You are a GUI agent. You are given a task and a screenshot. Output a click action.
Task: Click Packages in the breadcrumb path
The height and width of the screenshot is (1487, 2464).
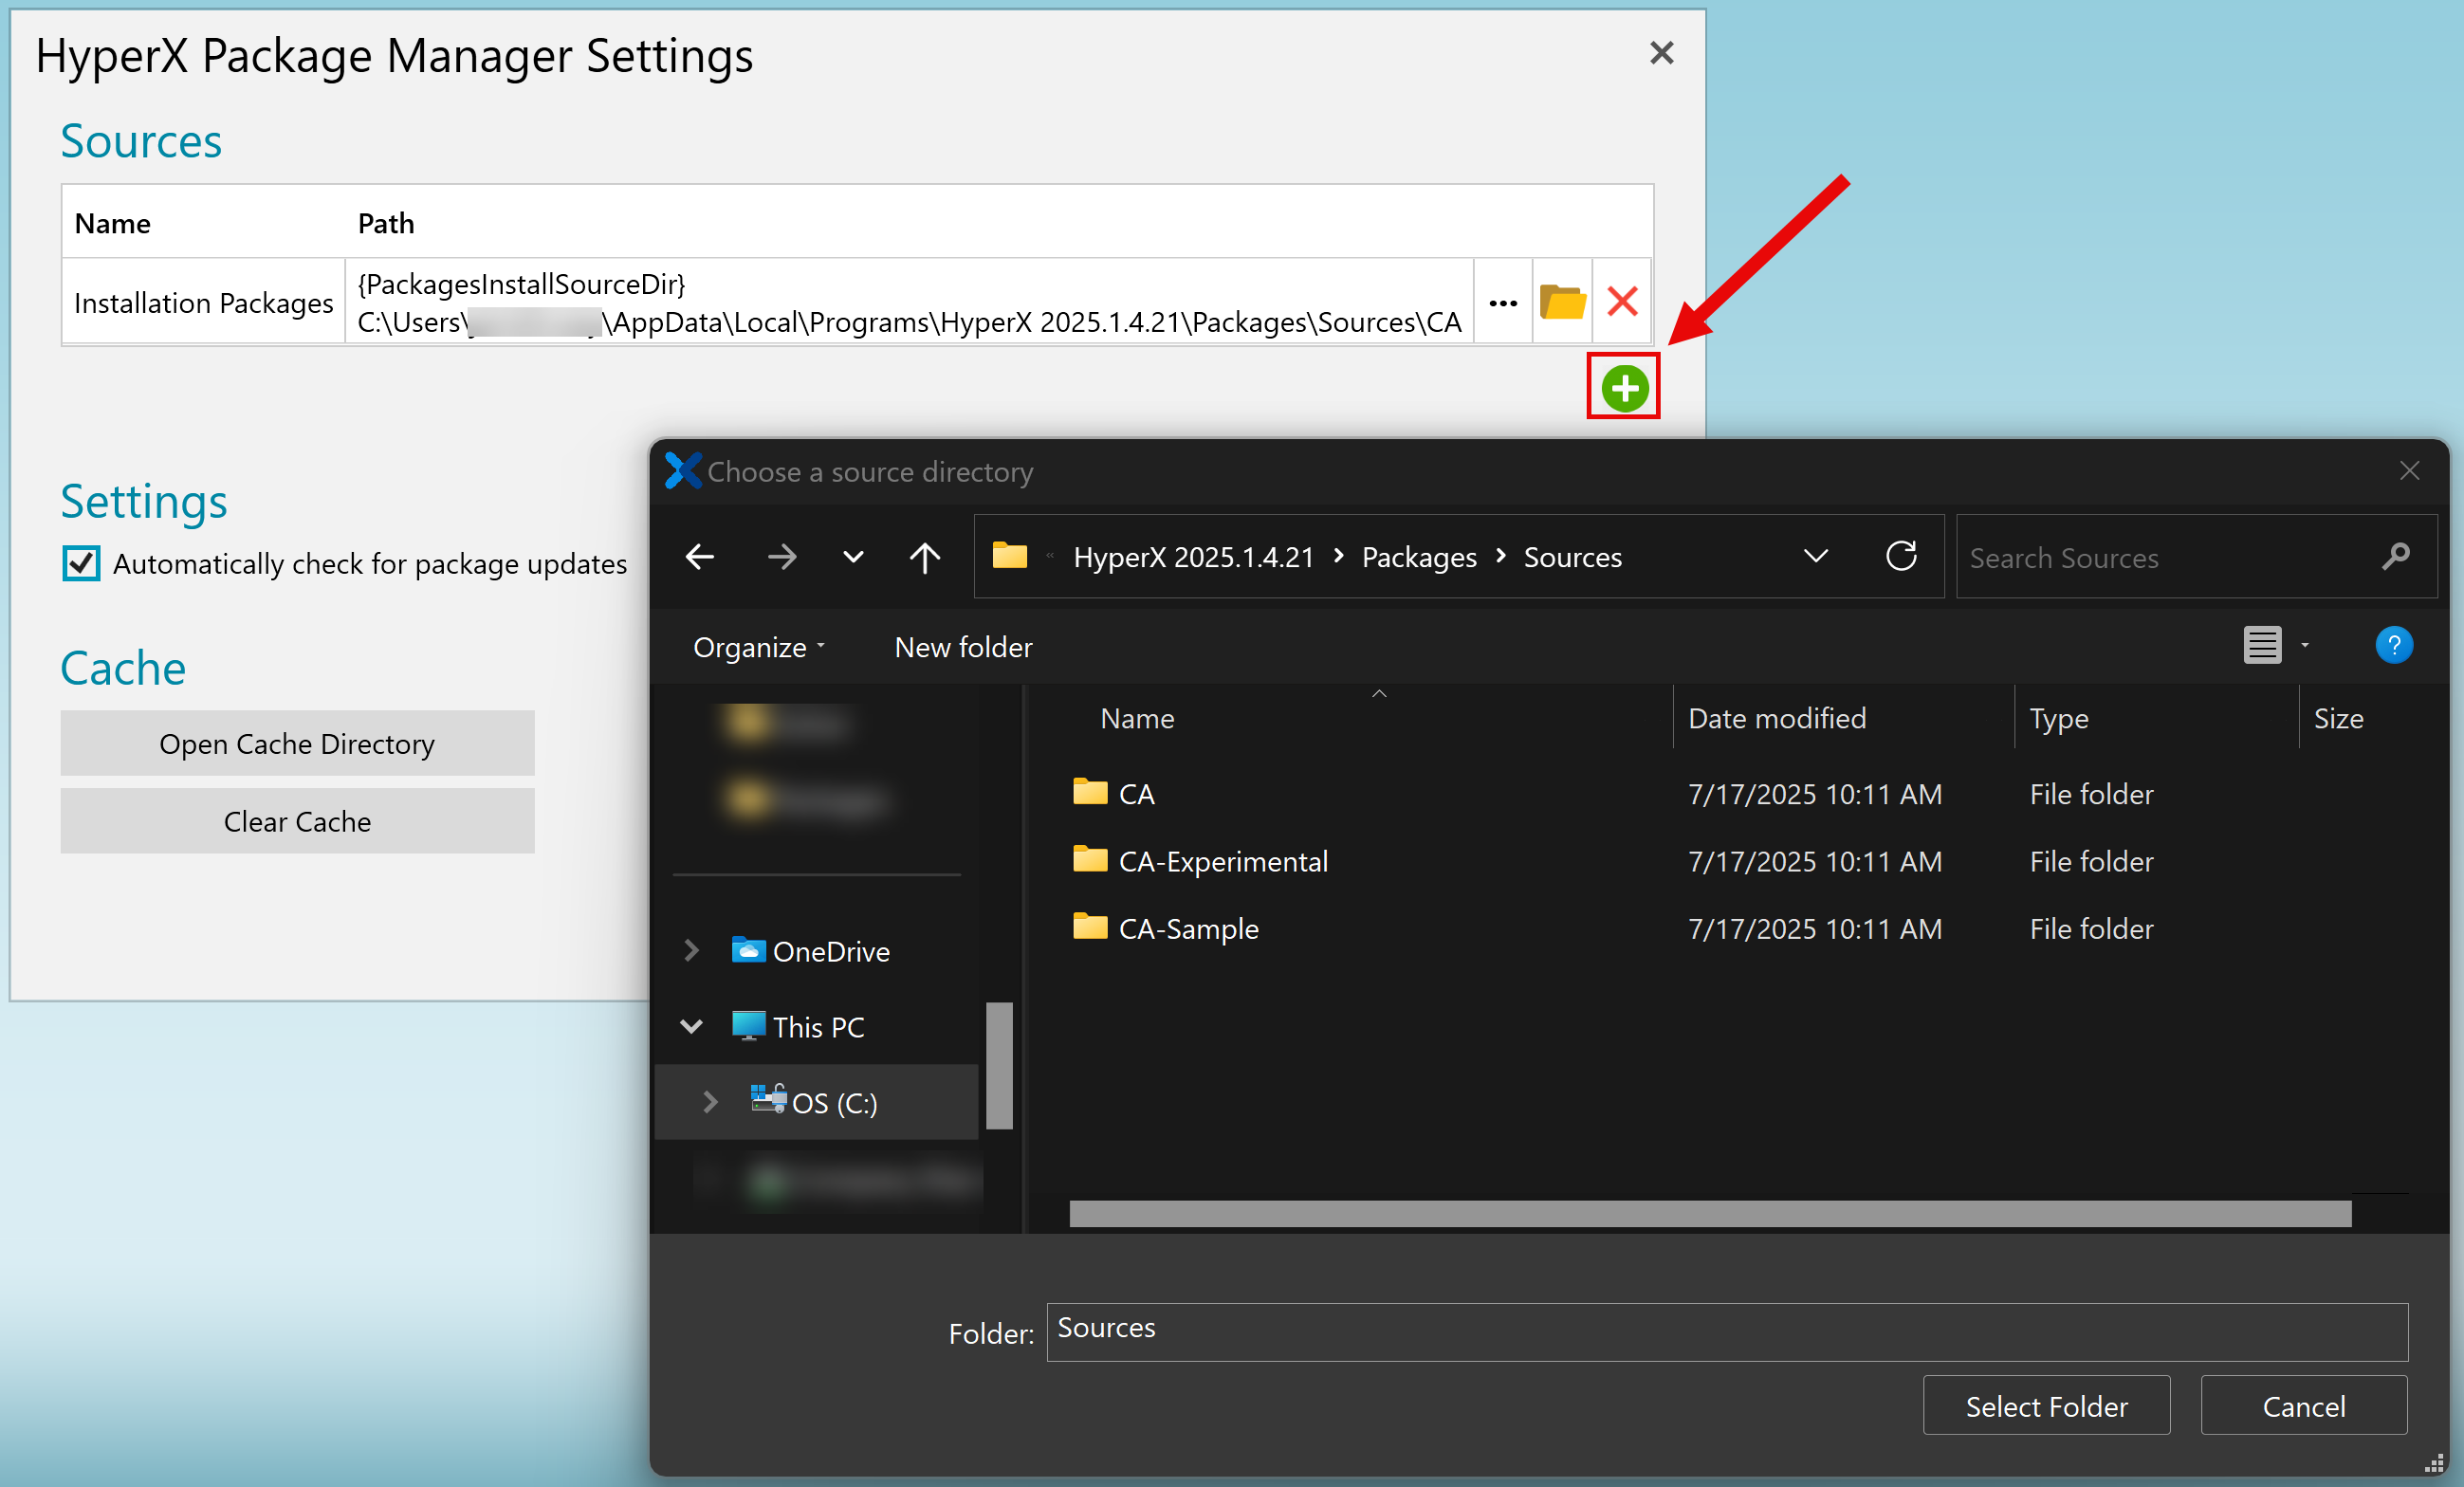point(1419,557)
